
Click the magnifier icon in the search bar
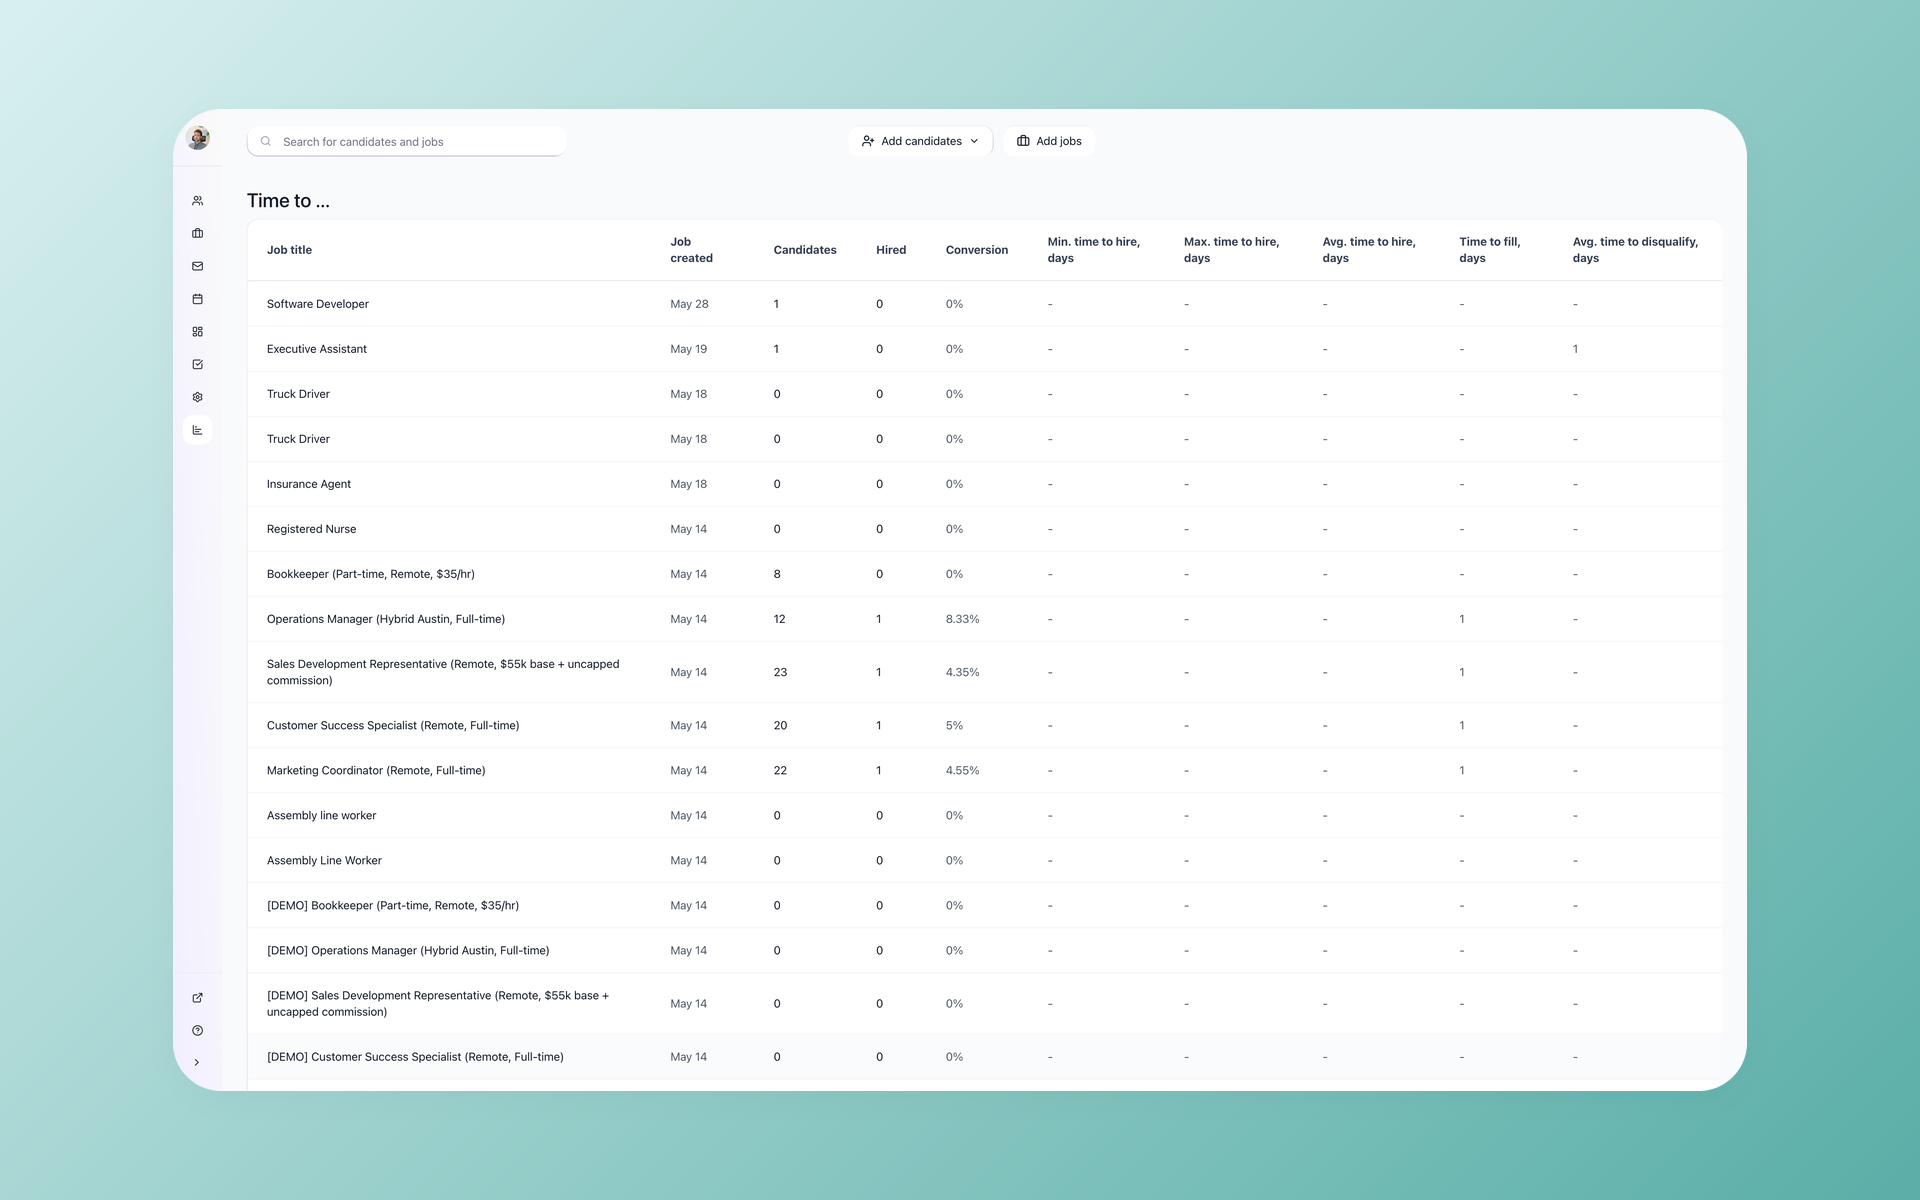coord(266,141)
